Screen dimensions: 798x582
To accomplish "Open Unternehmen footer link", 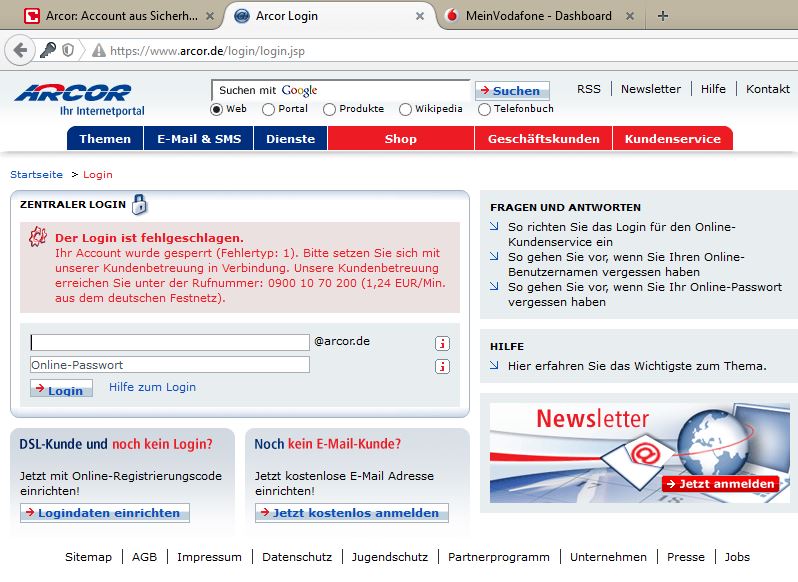I will (x=608, y=557).
